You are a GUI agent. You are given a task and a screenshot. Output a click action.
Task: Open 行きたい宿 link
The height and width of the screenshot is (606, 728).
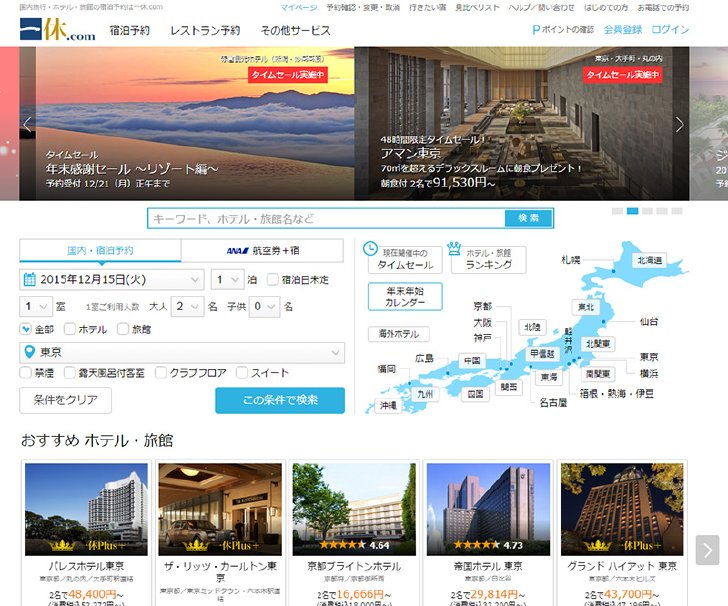pyautogui.click(x=428, y=7)
